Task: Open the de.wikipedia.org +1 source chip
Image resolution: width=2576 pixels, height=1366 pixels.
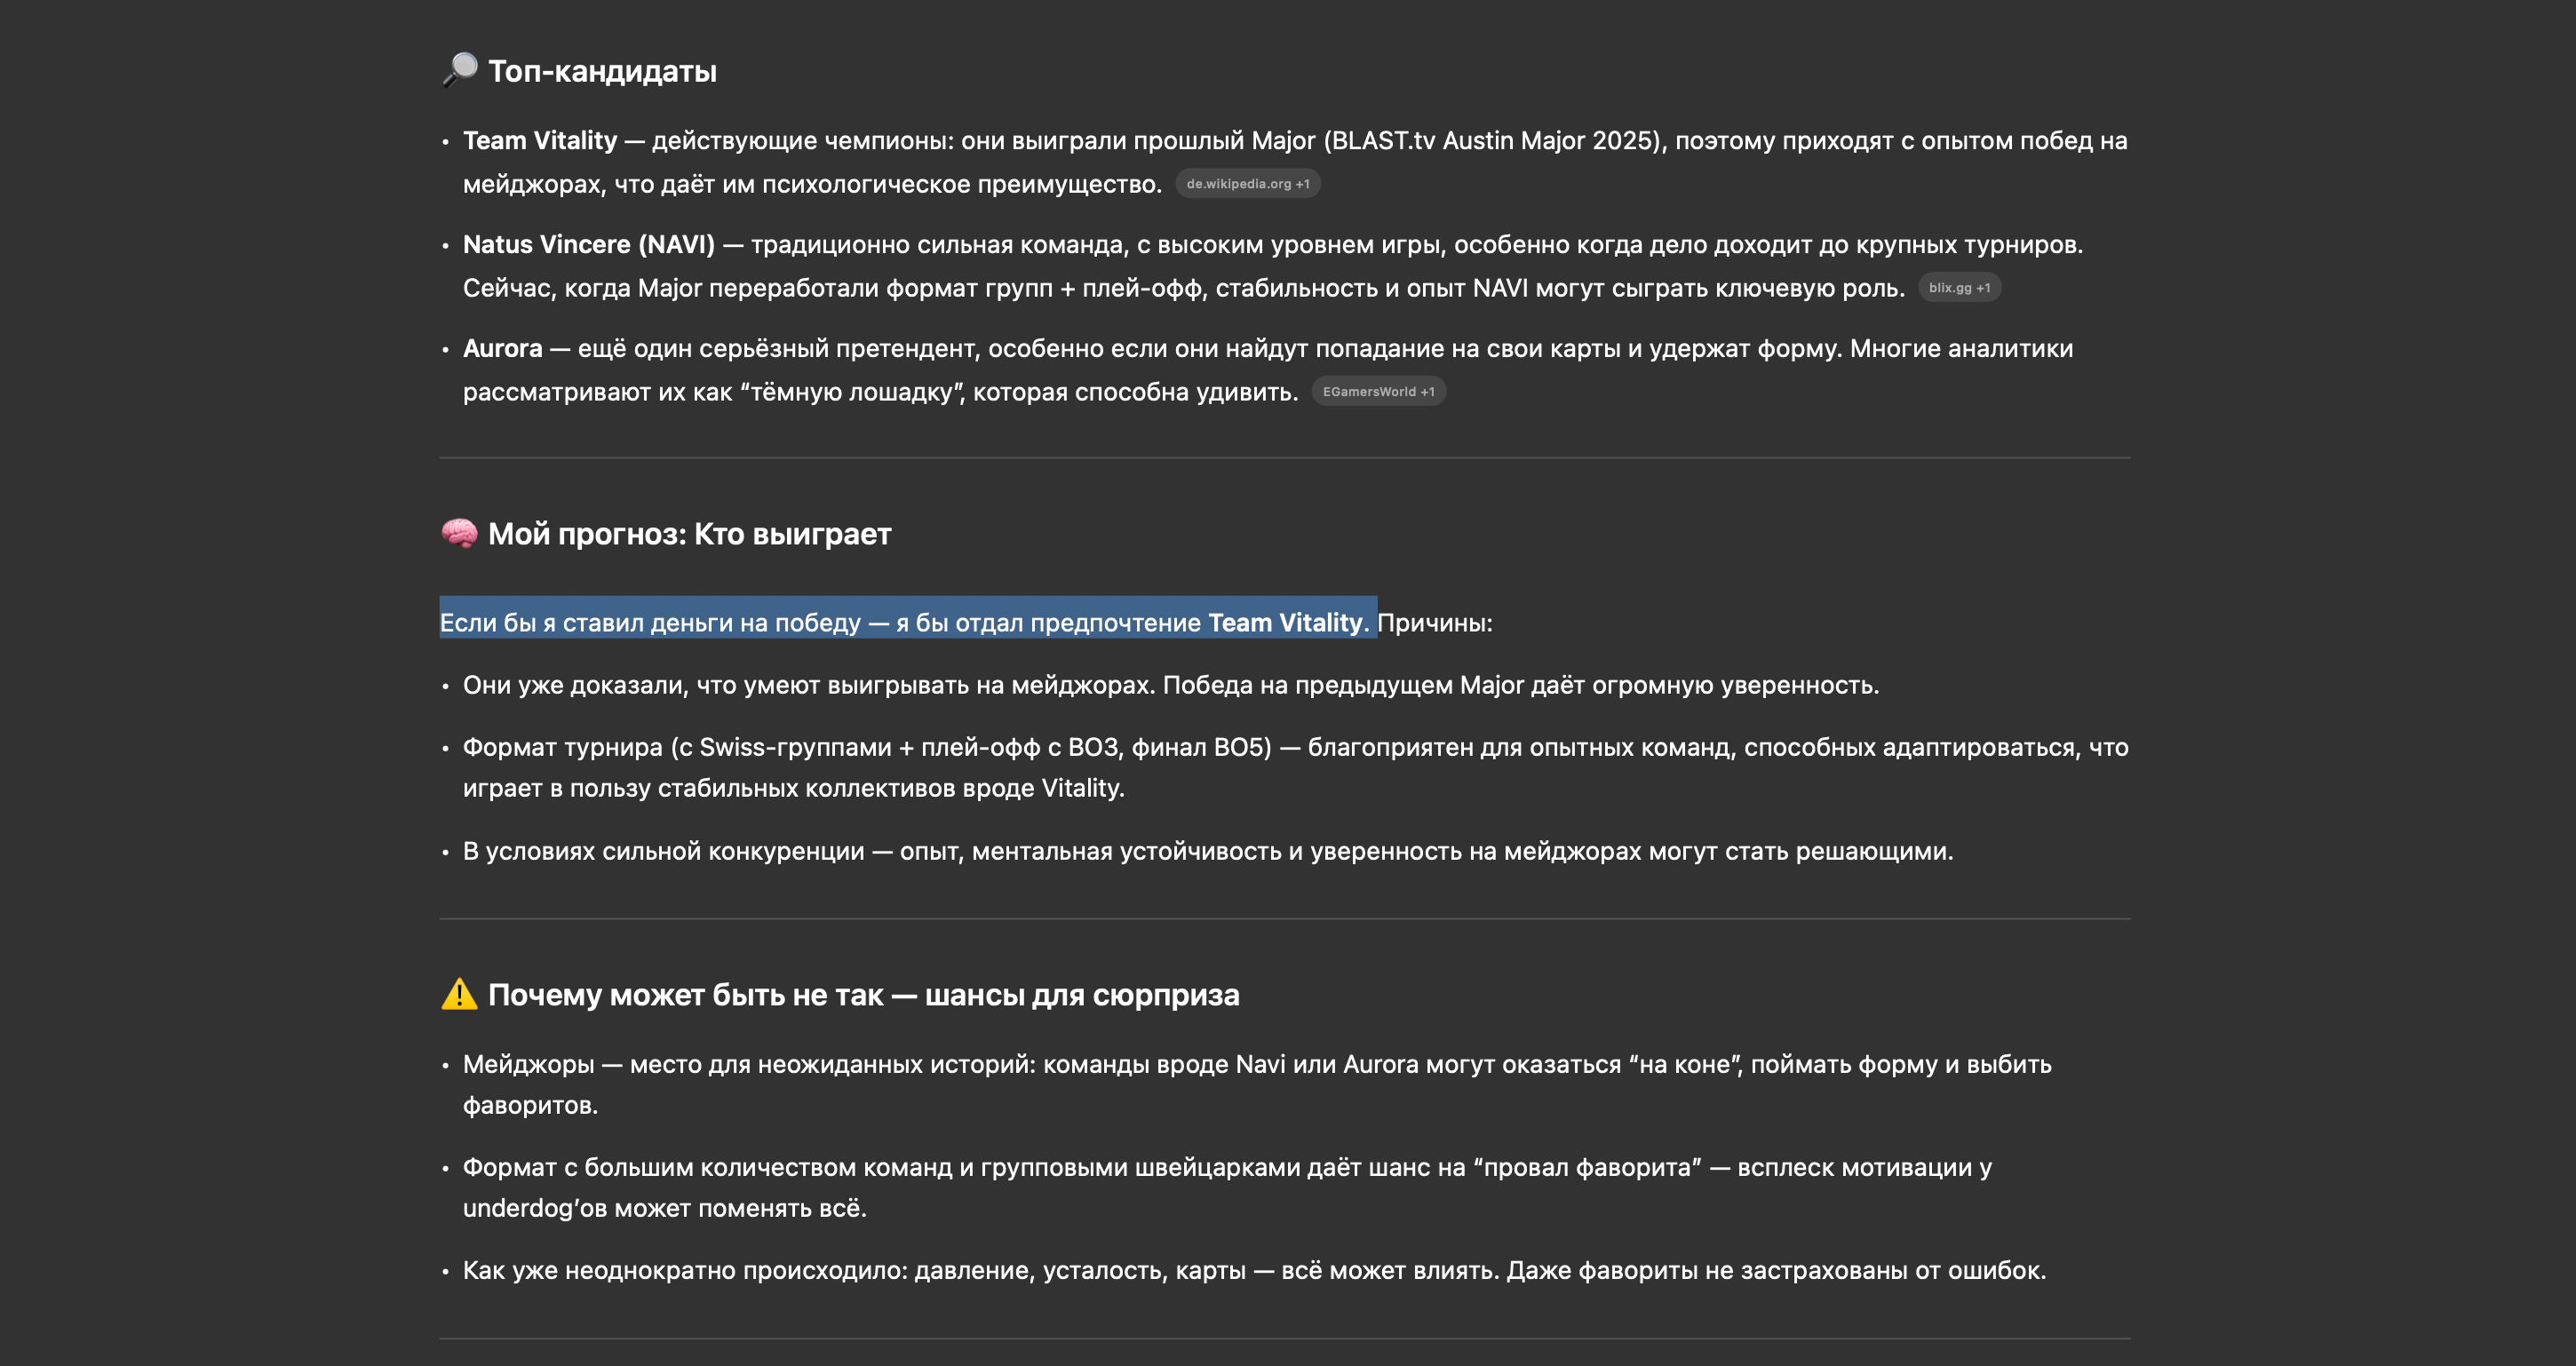Action: click(1247, 184)
